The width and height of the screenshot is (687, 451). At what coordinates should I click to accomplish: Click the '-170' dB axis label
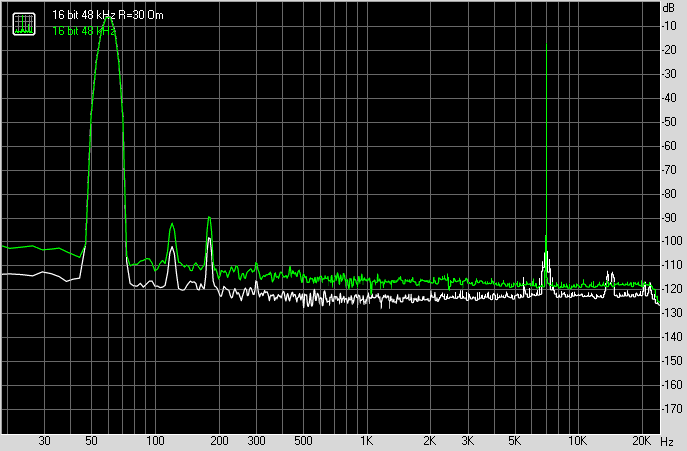point(671,409)
